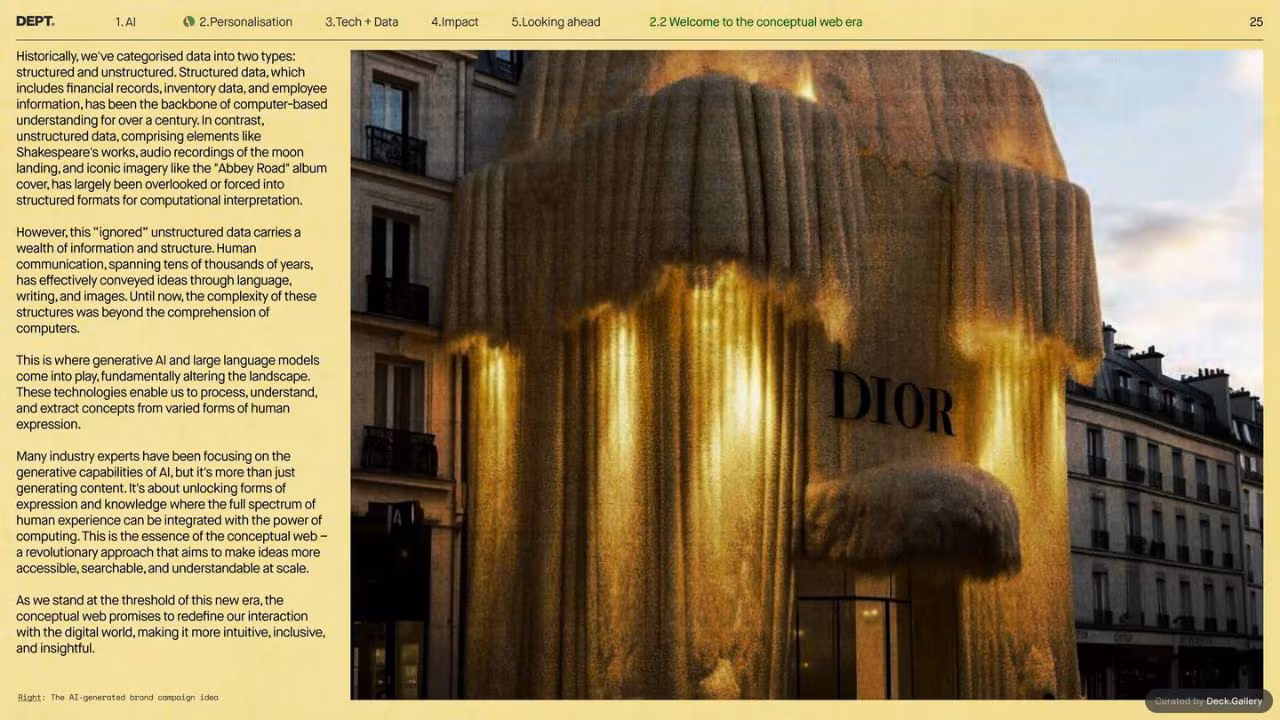Click the paragraph starting "As we stand at the threshold"
Screen dimensions: 1280x720
[x=171, y=624]
